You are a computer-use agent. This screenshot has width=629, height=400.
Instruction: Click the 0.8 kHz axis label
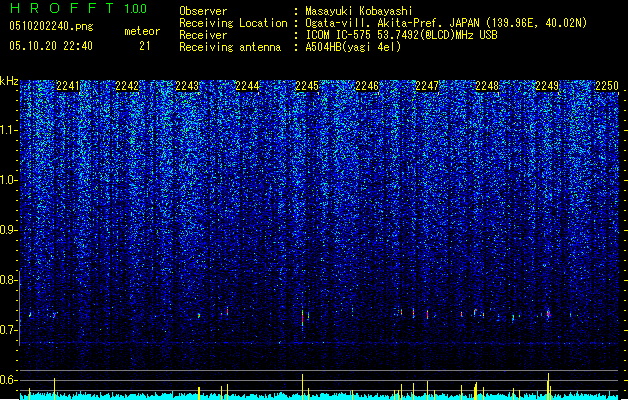pyautogui.click(x=9, y=280)
